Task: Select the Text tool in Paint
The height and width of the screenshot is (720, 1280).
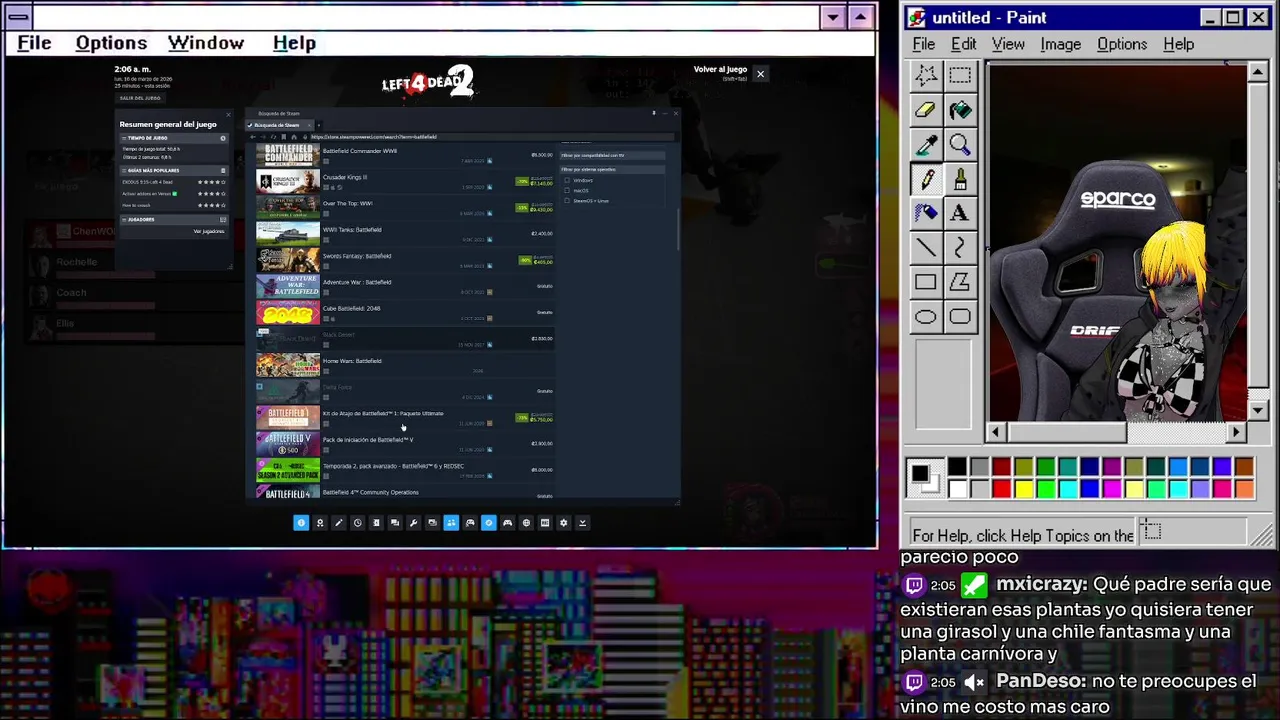Action: tap(960, 213)
